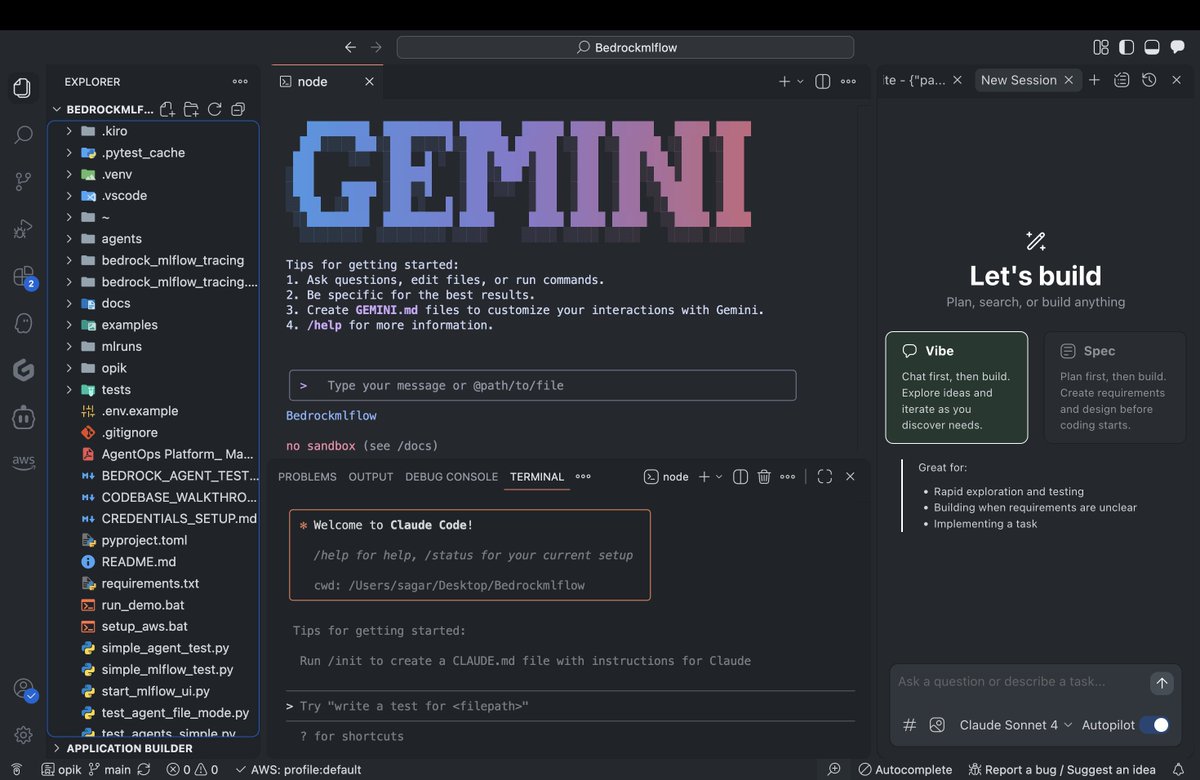Send the chat message with arrow button

click(x=1161, y=683)
